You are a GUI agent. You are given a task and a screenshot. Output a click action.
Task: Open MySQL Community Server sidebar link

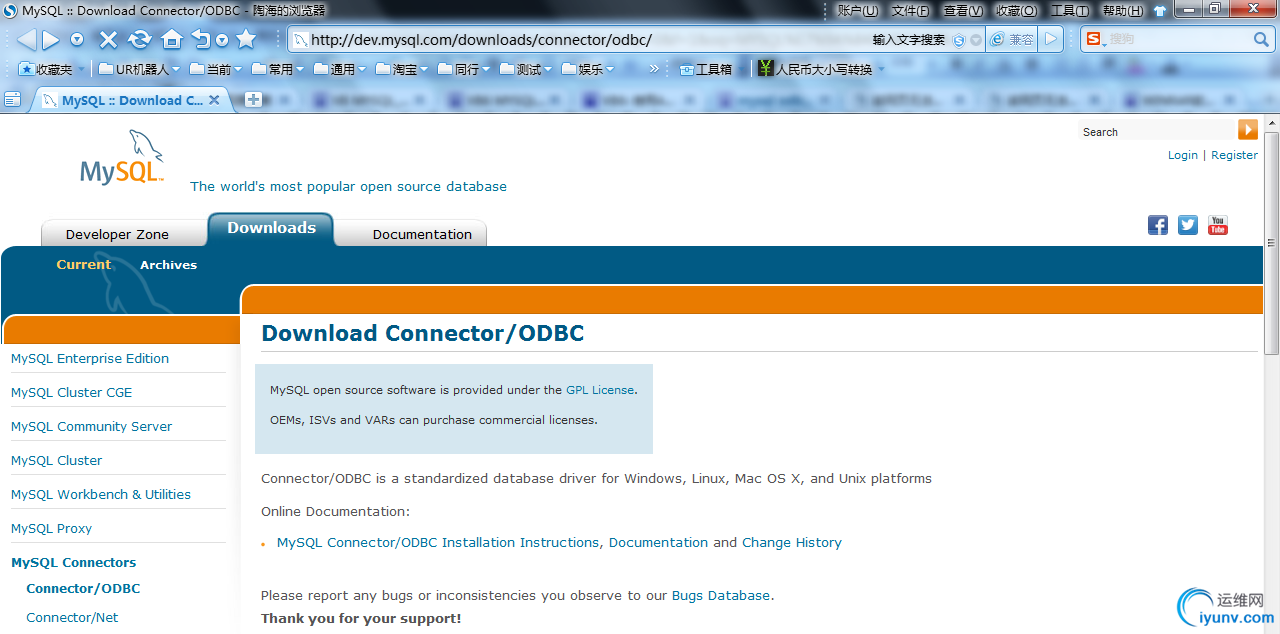coord(91,426)
